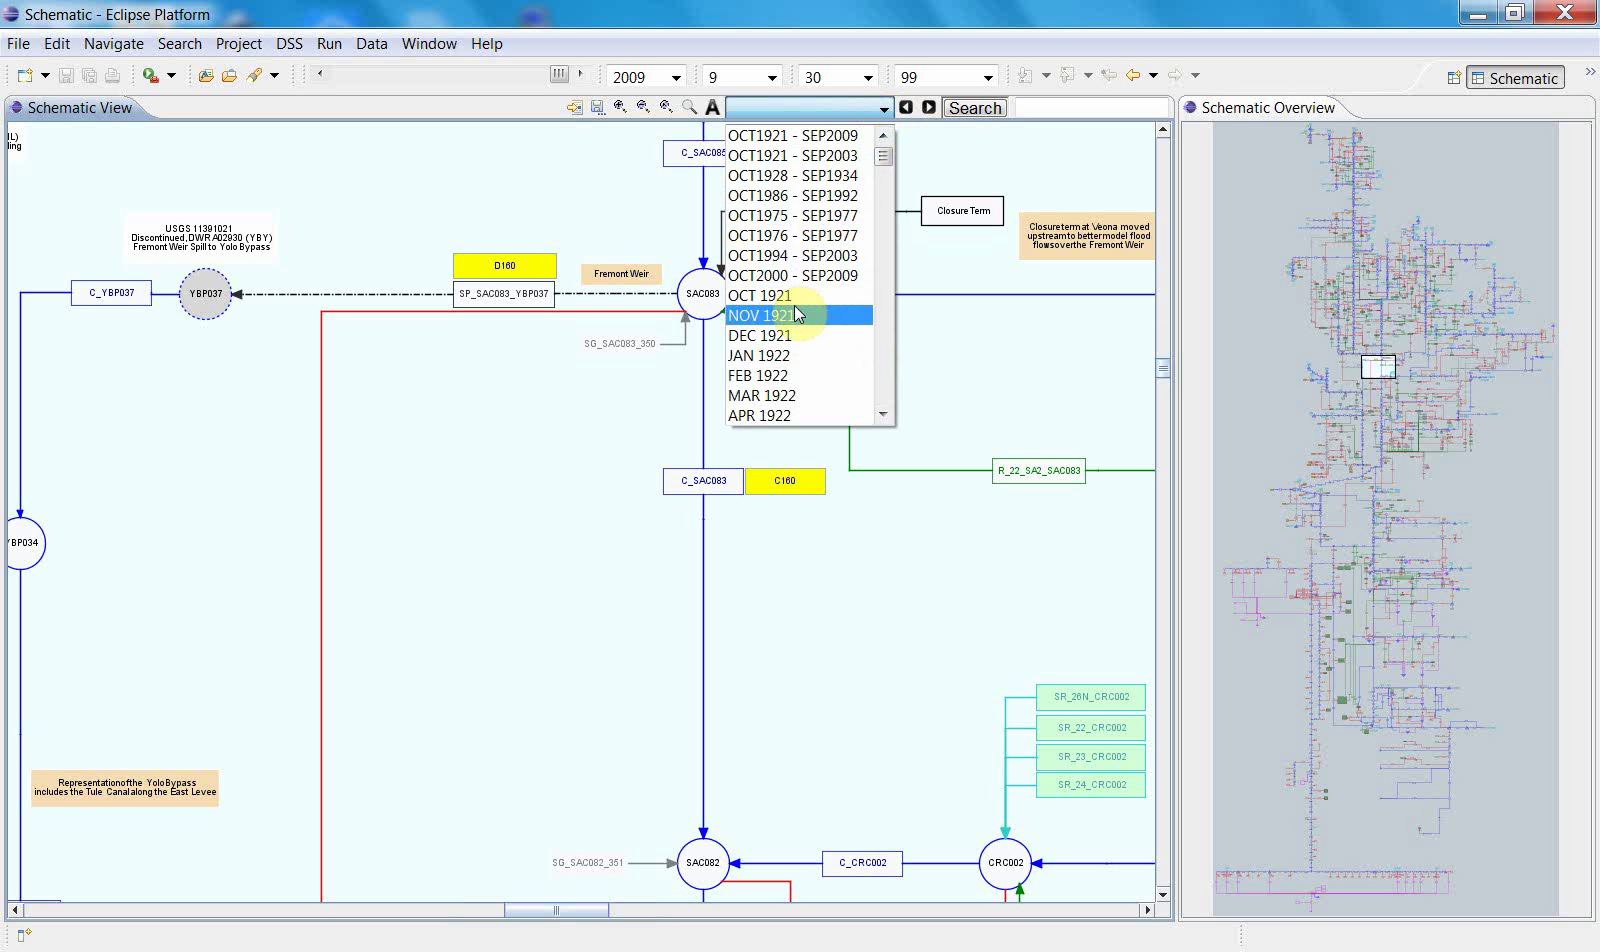
Task: Click the Save schematic icon in view toolbar
Action: click(x=597, y=107)
